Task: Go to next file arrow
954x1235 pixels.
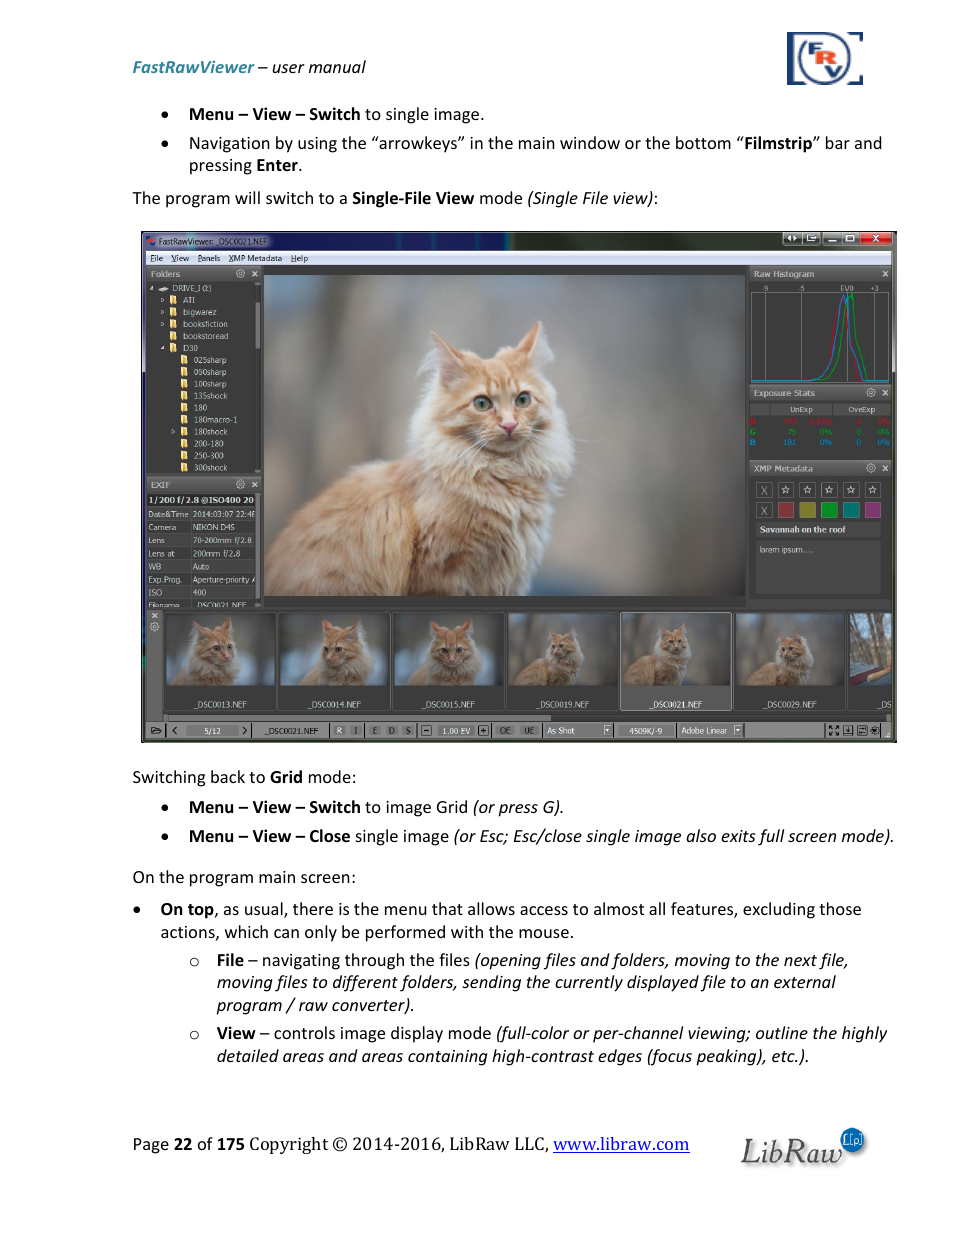Action: coord(244,730)
